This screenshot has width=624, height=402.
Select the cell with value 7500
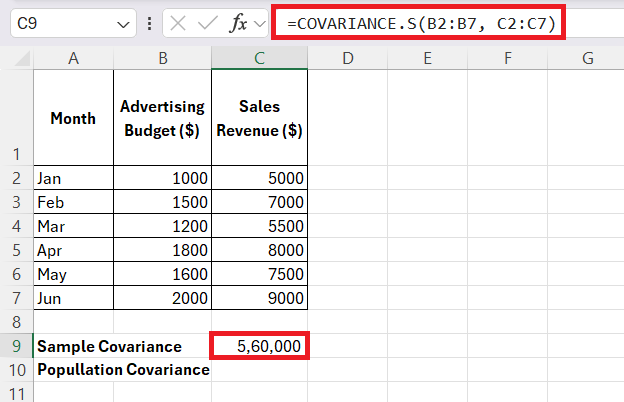pos(259,274)
